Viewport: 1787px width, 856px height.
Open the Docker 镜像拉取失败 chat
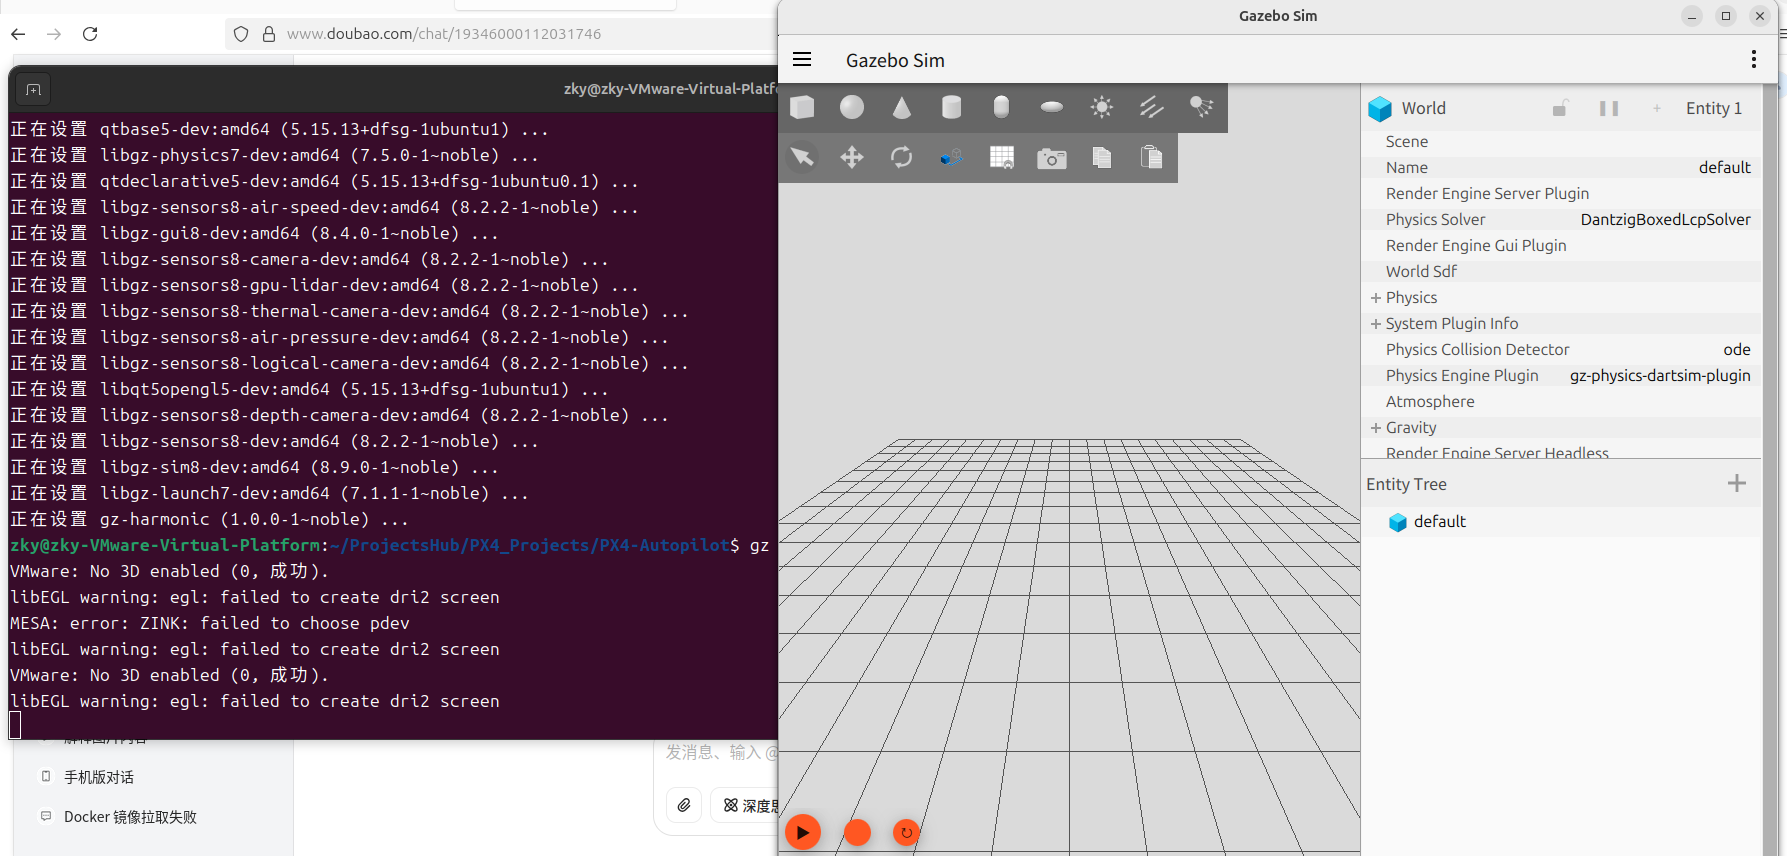[130, 817]
